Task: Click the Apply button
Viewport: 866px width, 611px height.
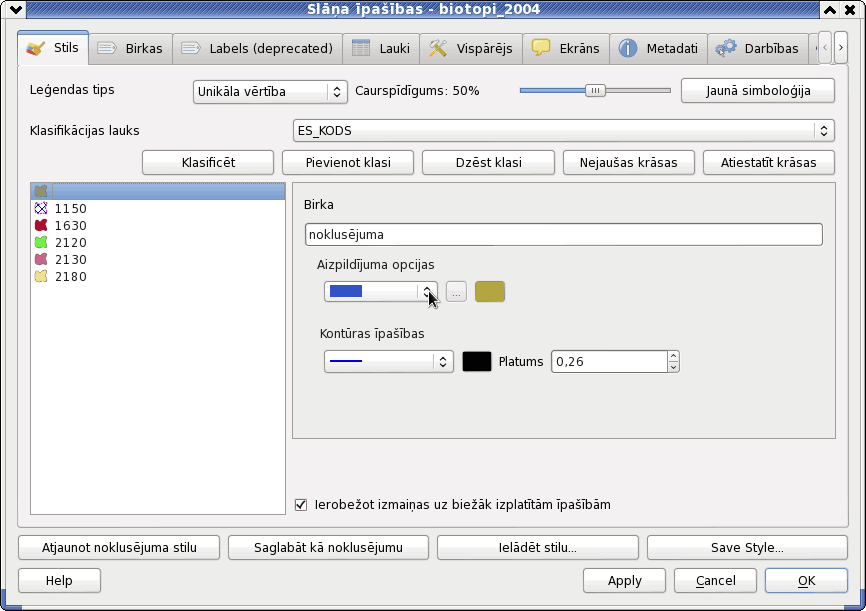Action: (x=625, y=581)
